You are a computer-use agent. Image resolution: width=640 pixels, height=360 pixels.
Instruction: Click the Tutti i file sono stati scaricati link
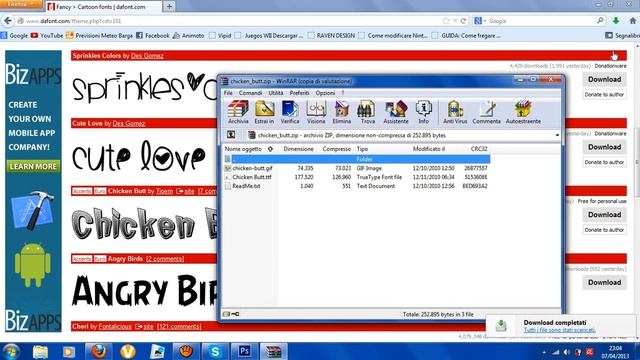coord(560,330)
